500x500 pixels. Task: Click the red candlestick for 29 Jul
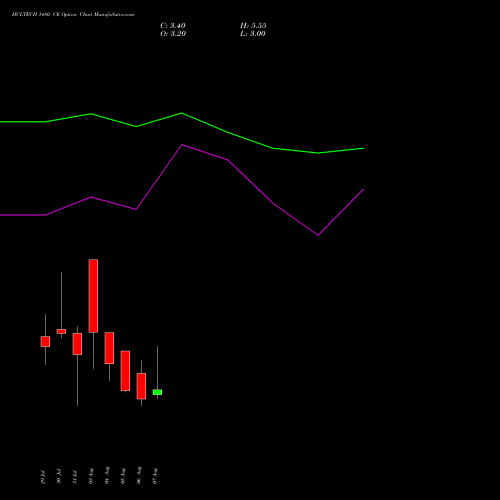45,341
